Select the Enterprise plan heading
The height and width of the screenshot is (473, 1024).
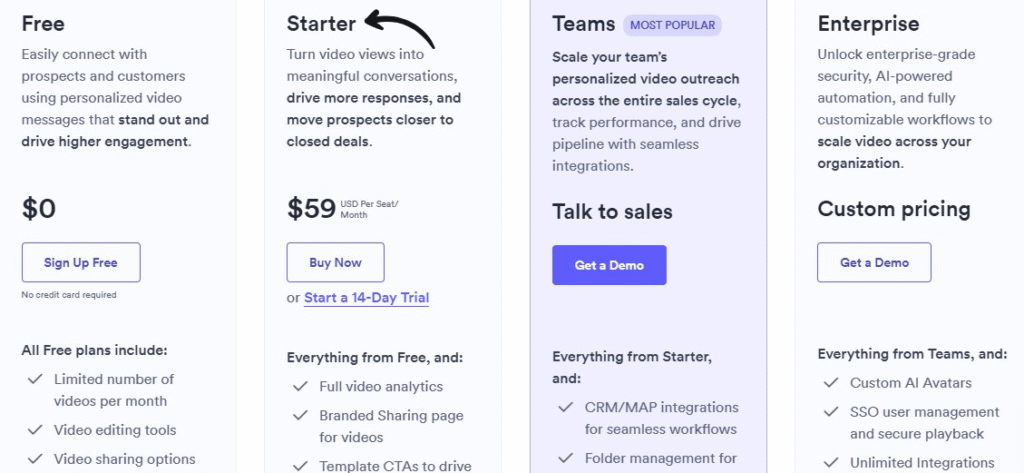pyautogui.click(x=869, y=23)
